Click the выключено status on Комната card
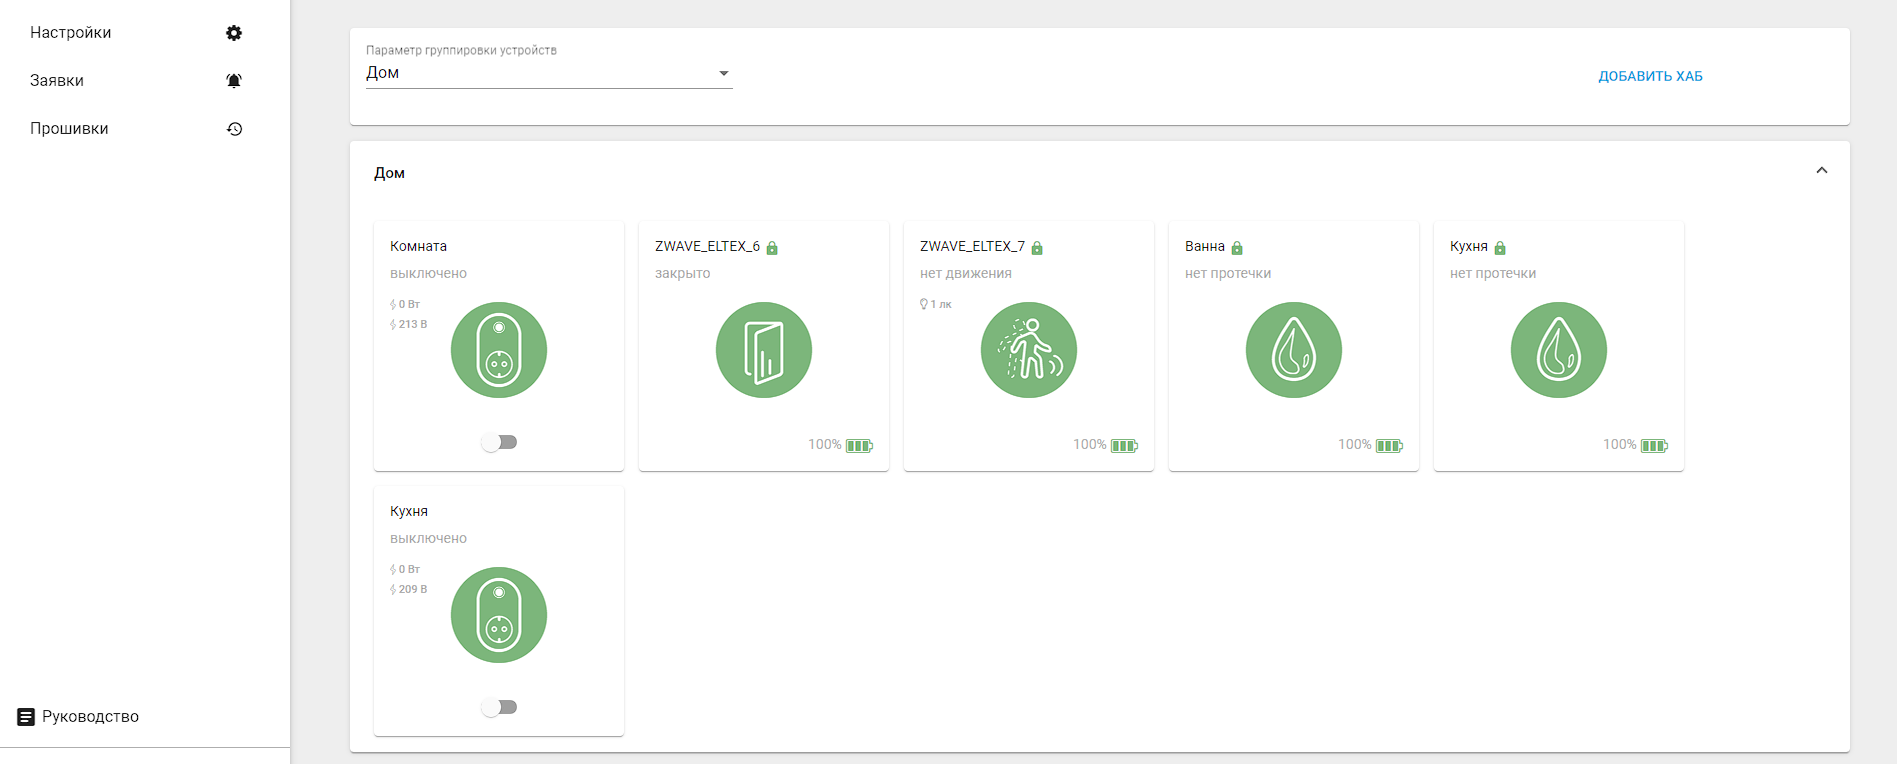The height and width of the screenshot is (764, 1897). (x=428, y=273)
